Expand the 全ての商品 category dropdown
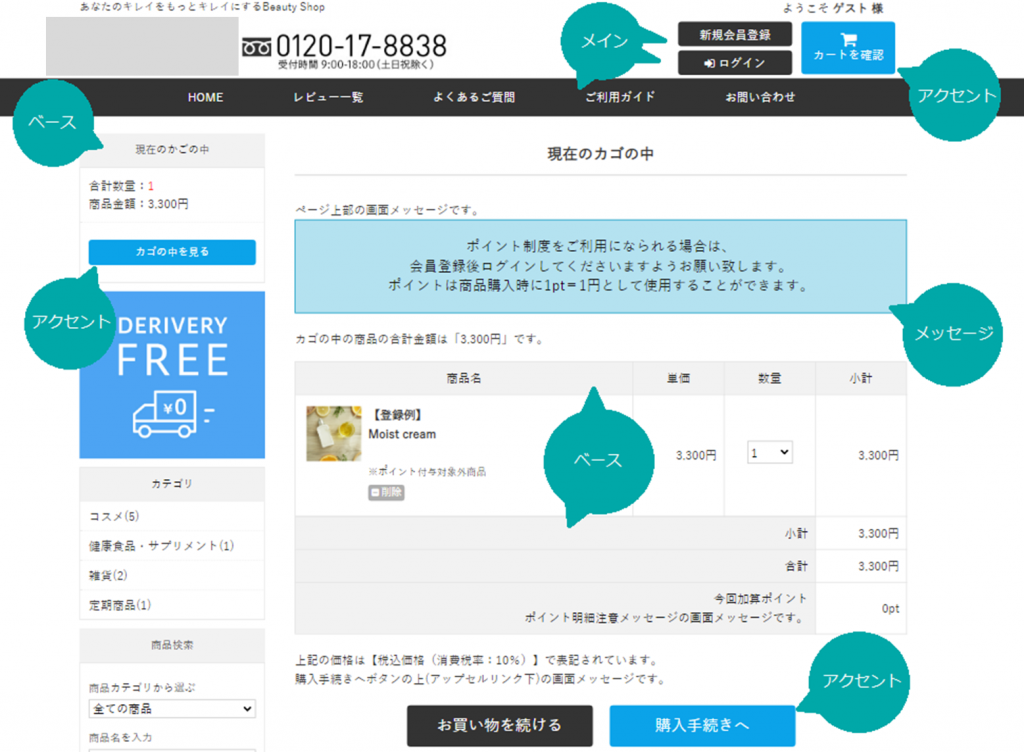This screenshot has height=752, width=1024. click(172, 709)
